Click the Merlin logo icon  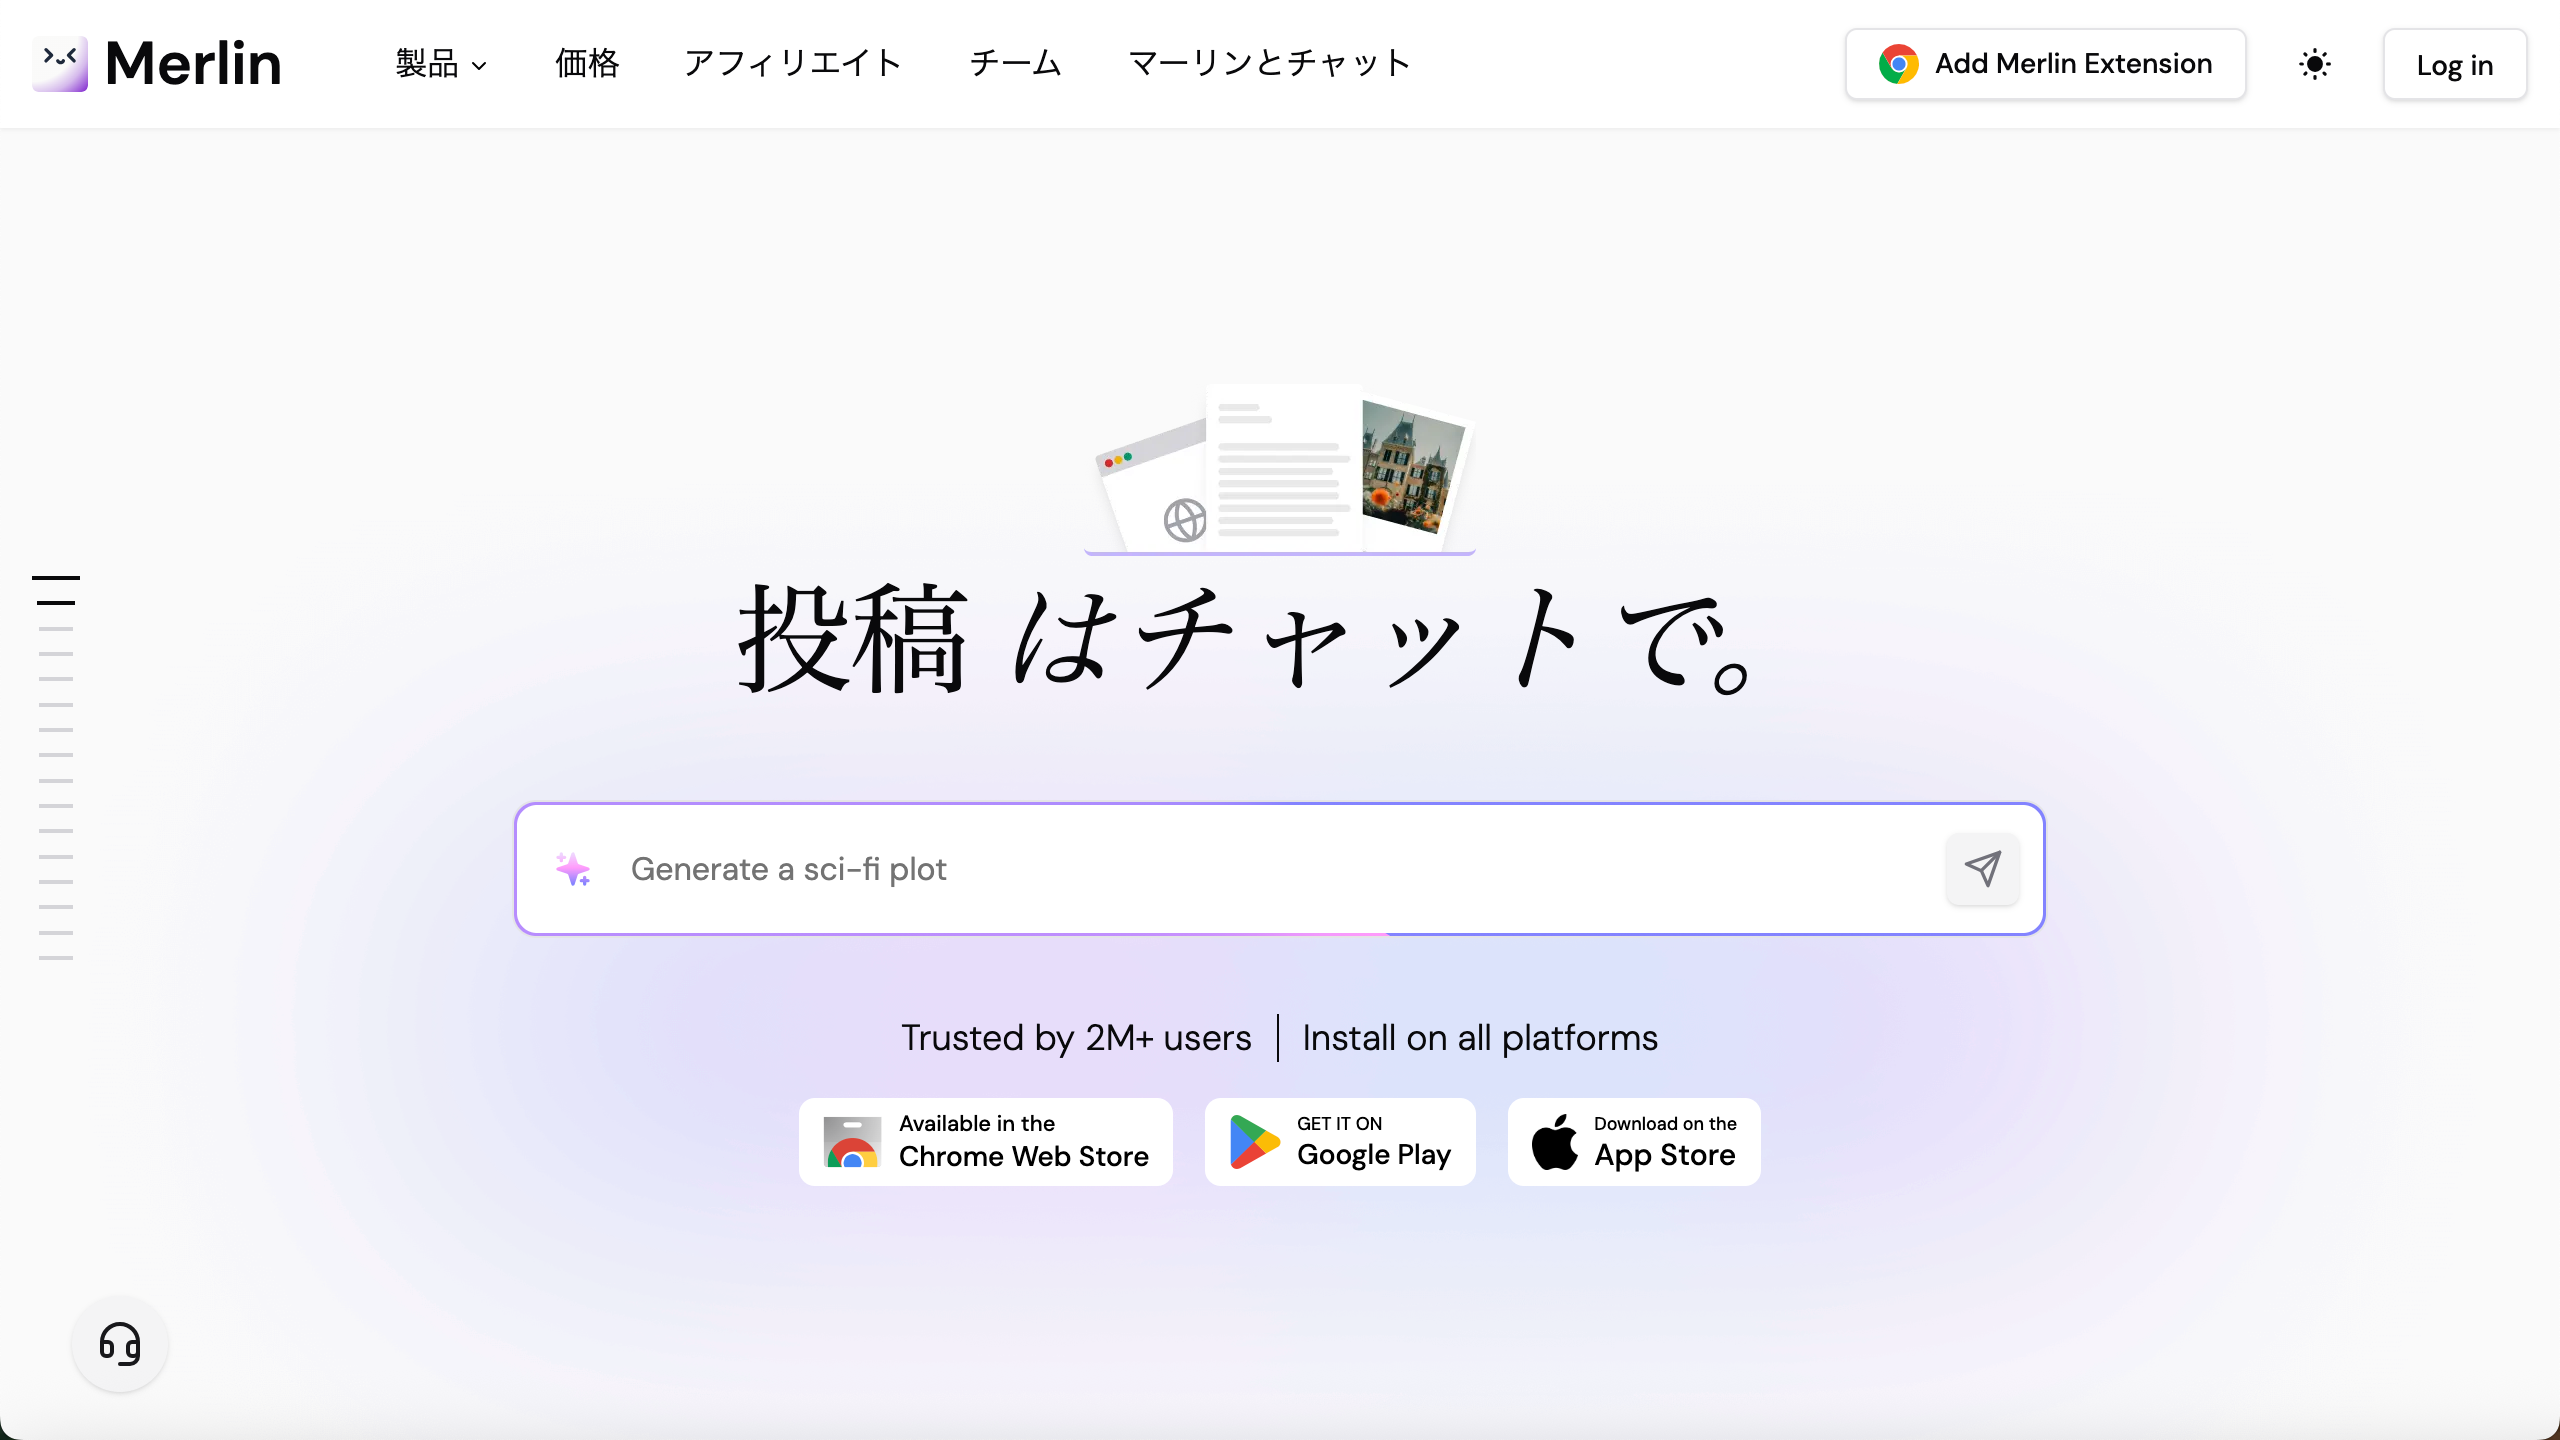click(x=60, y=63)
